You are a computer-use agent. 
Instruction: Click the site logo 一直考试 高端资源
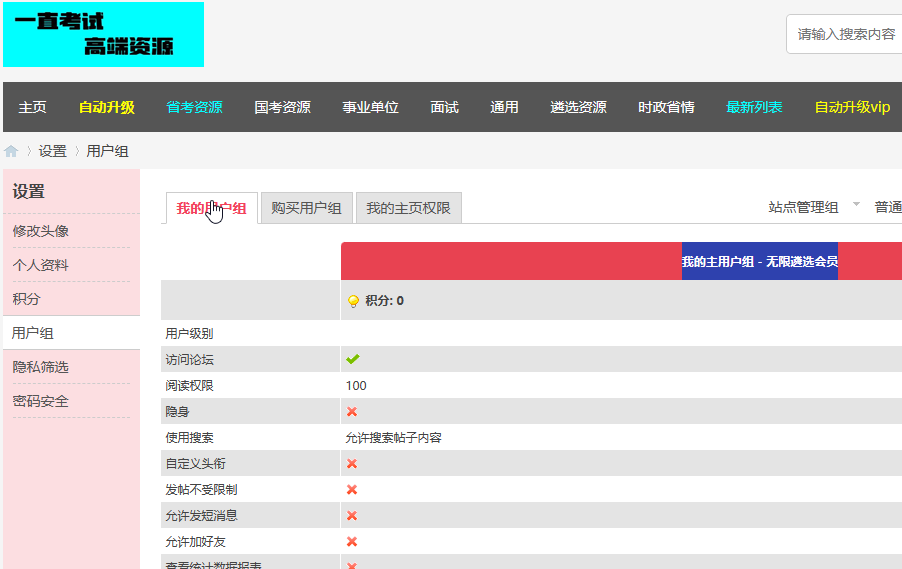[104, 35]
